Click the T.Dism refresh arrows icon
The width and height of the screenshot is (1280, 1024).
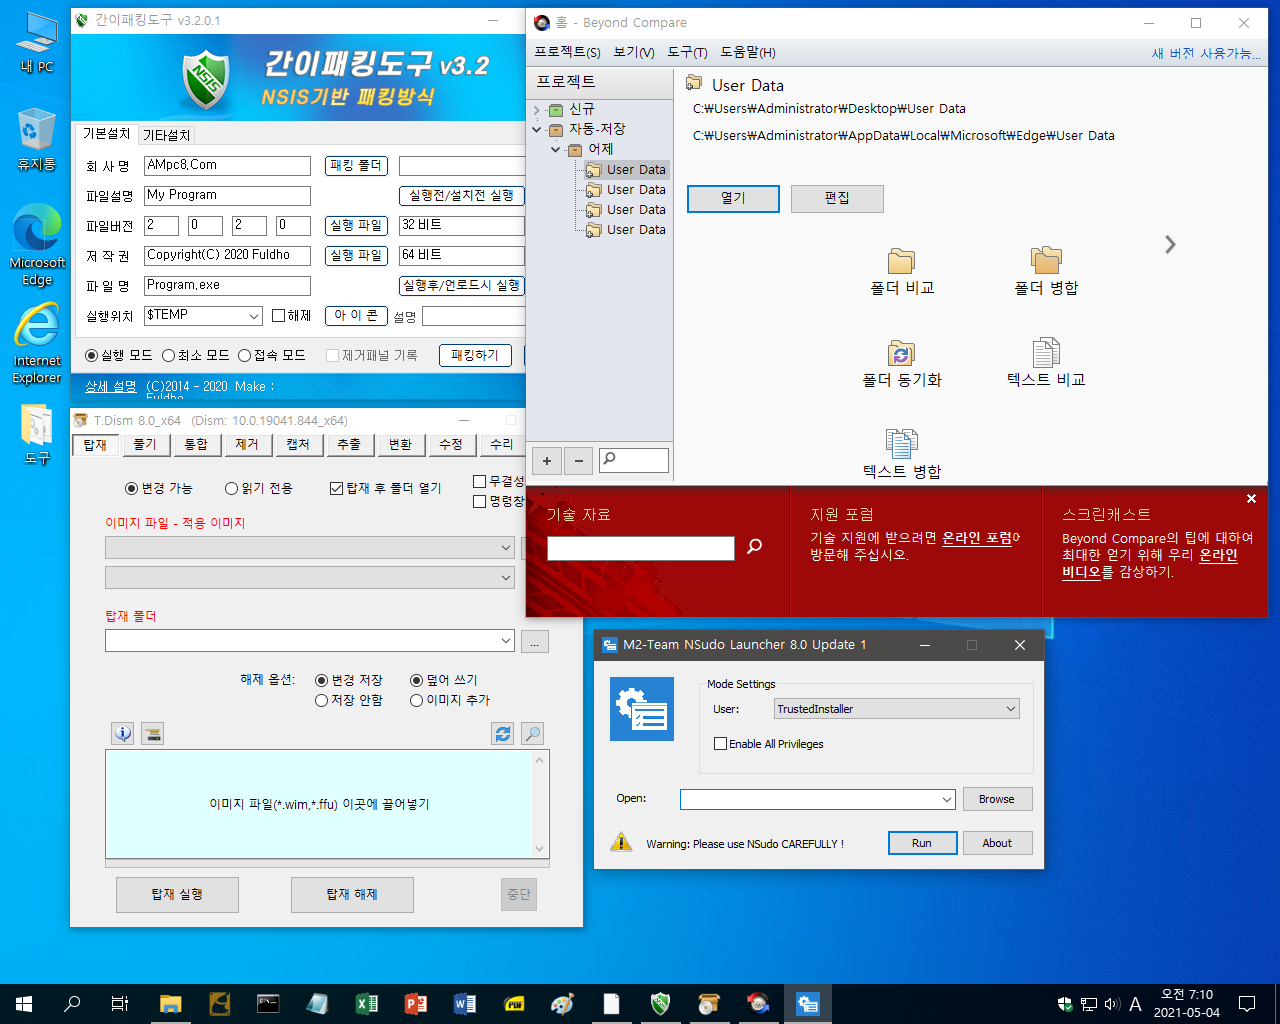click(503, 734)
